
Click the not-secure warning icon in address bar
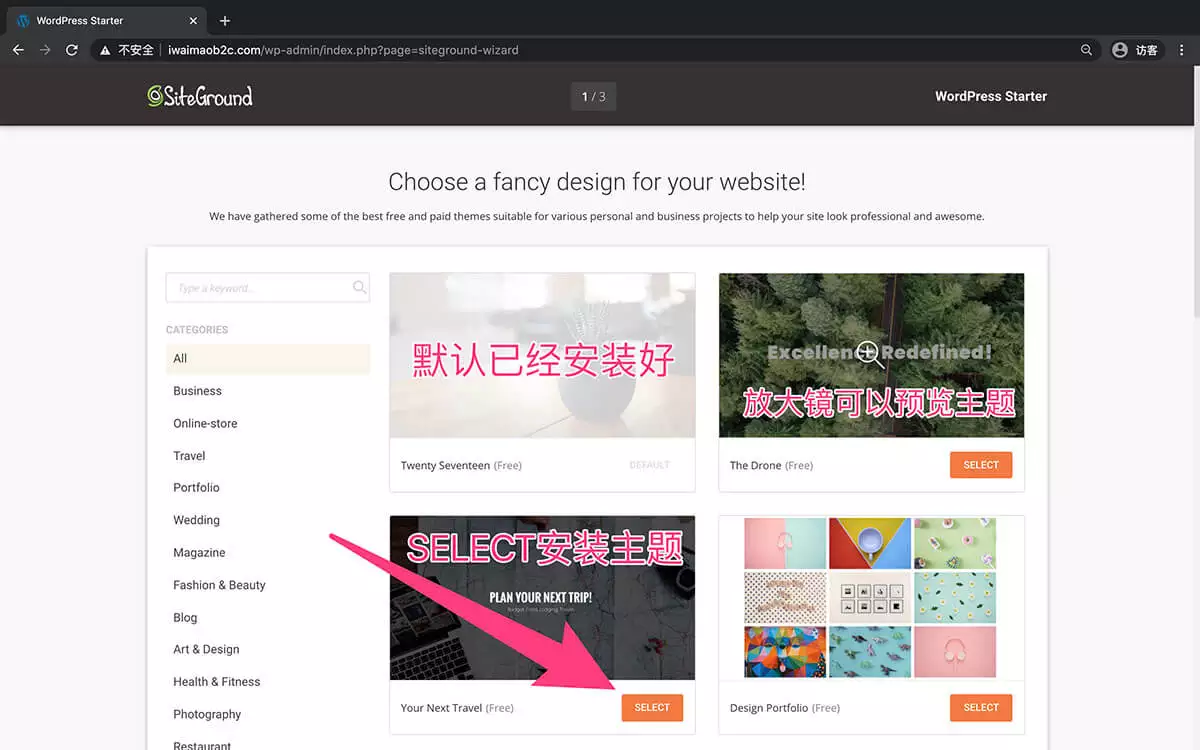[x=104, y=49]
